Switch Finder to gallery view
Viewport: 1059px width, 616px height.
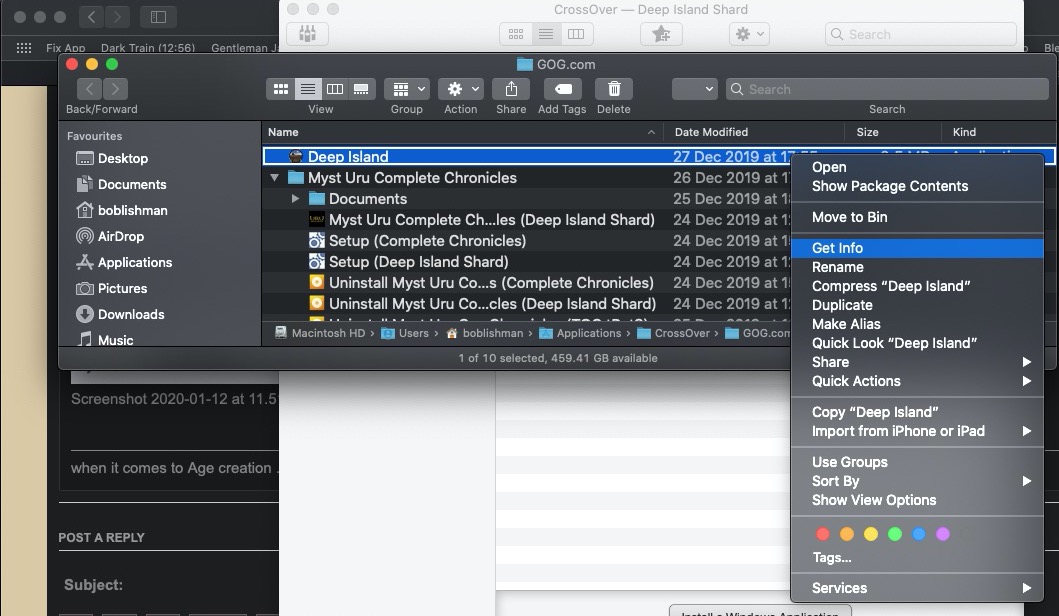click(x=361, y=89)
